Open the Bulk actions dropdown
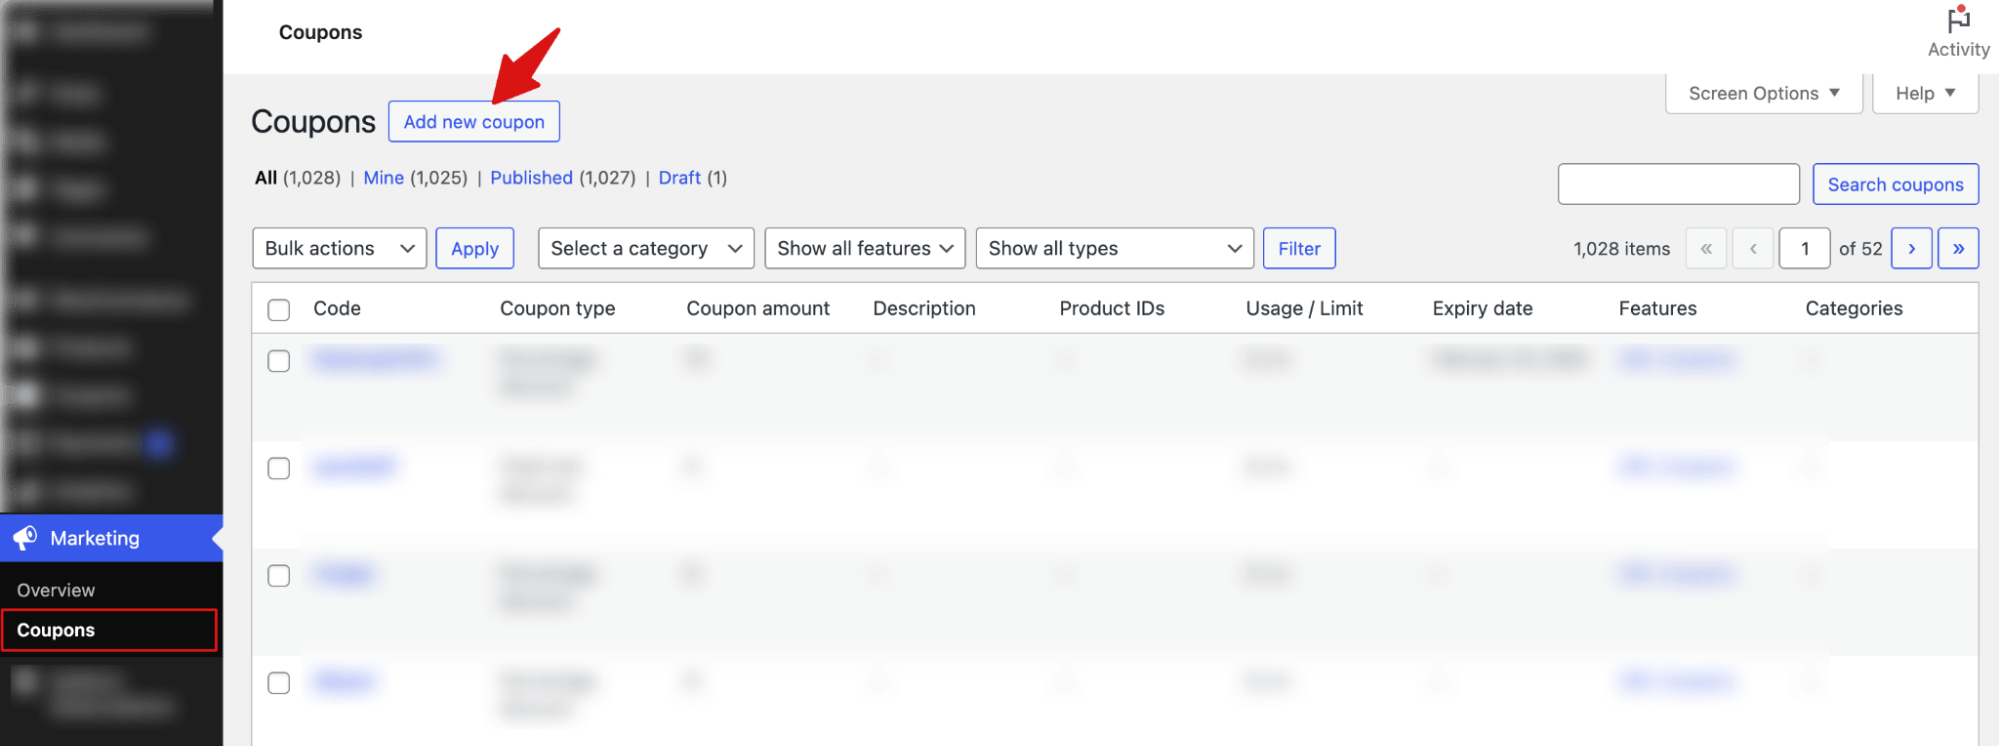The image size is (1999, 746). pyautogui.click(x=339, y=249)
